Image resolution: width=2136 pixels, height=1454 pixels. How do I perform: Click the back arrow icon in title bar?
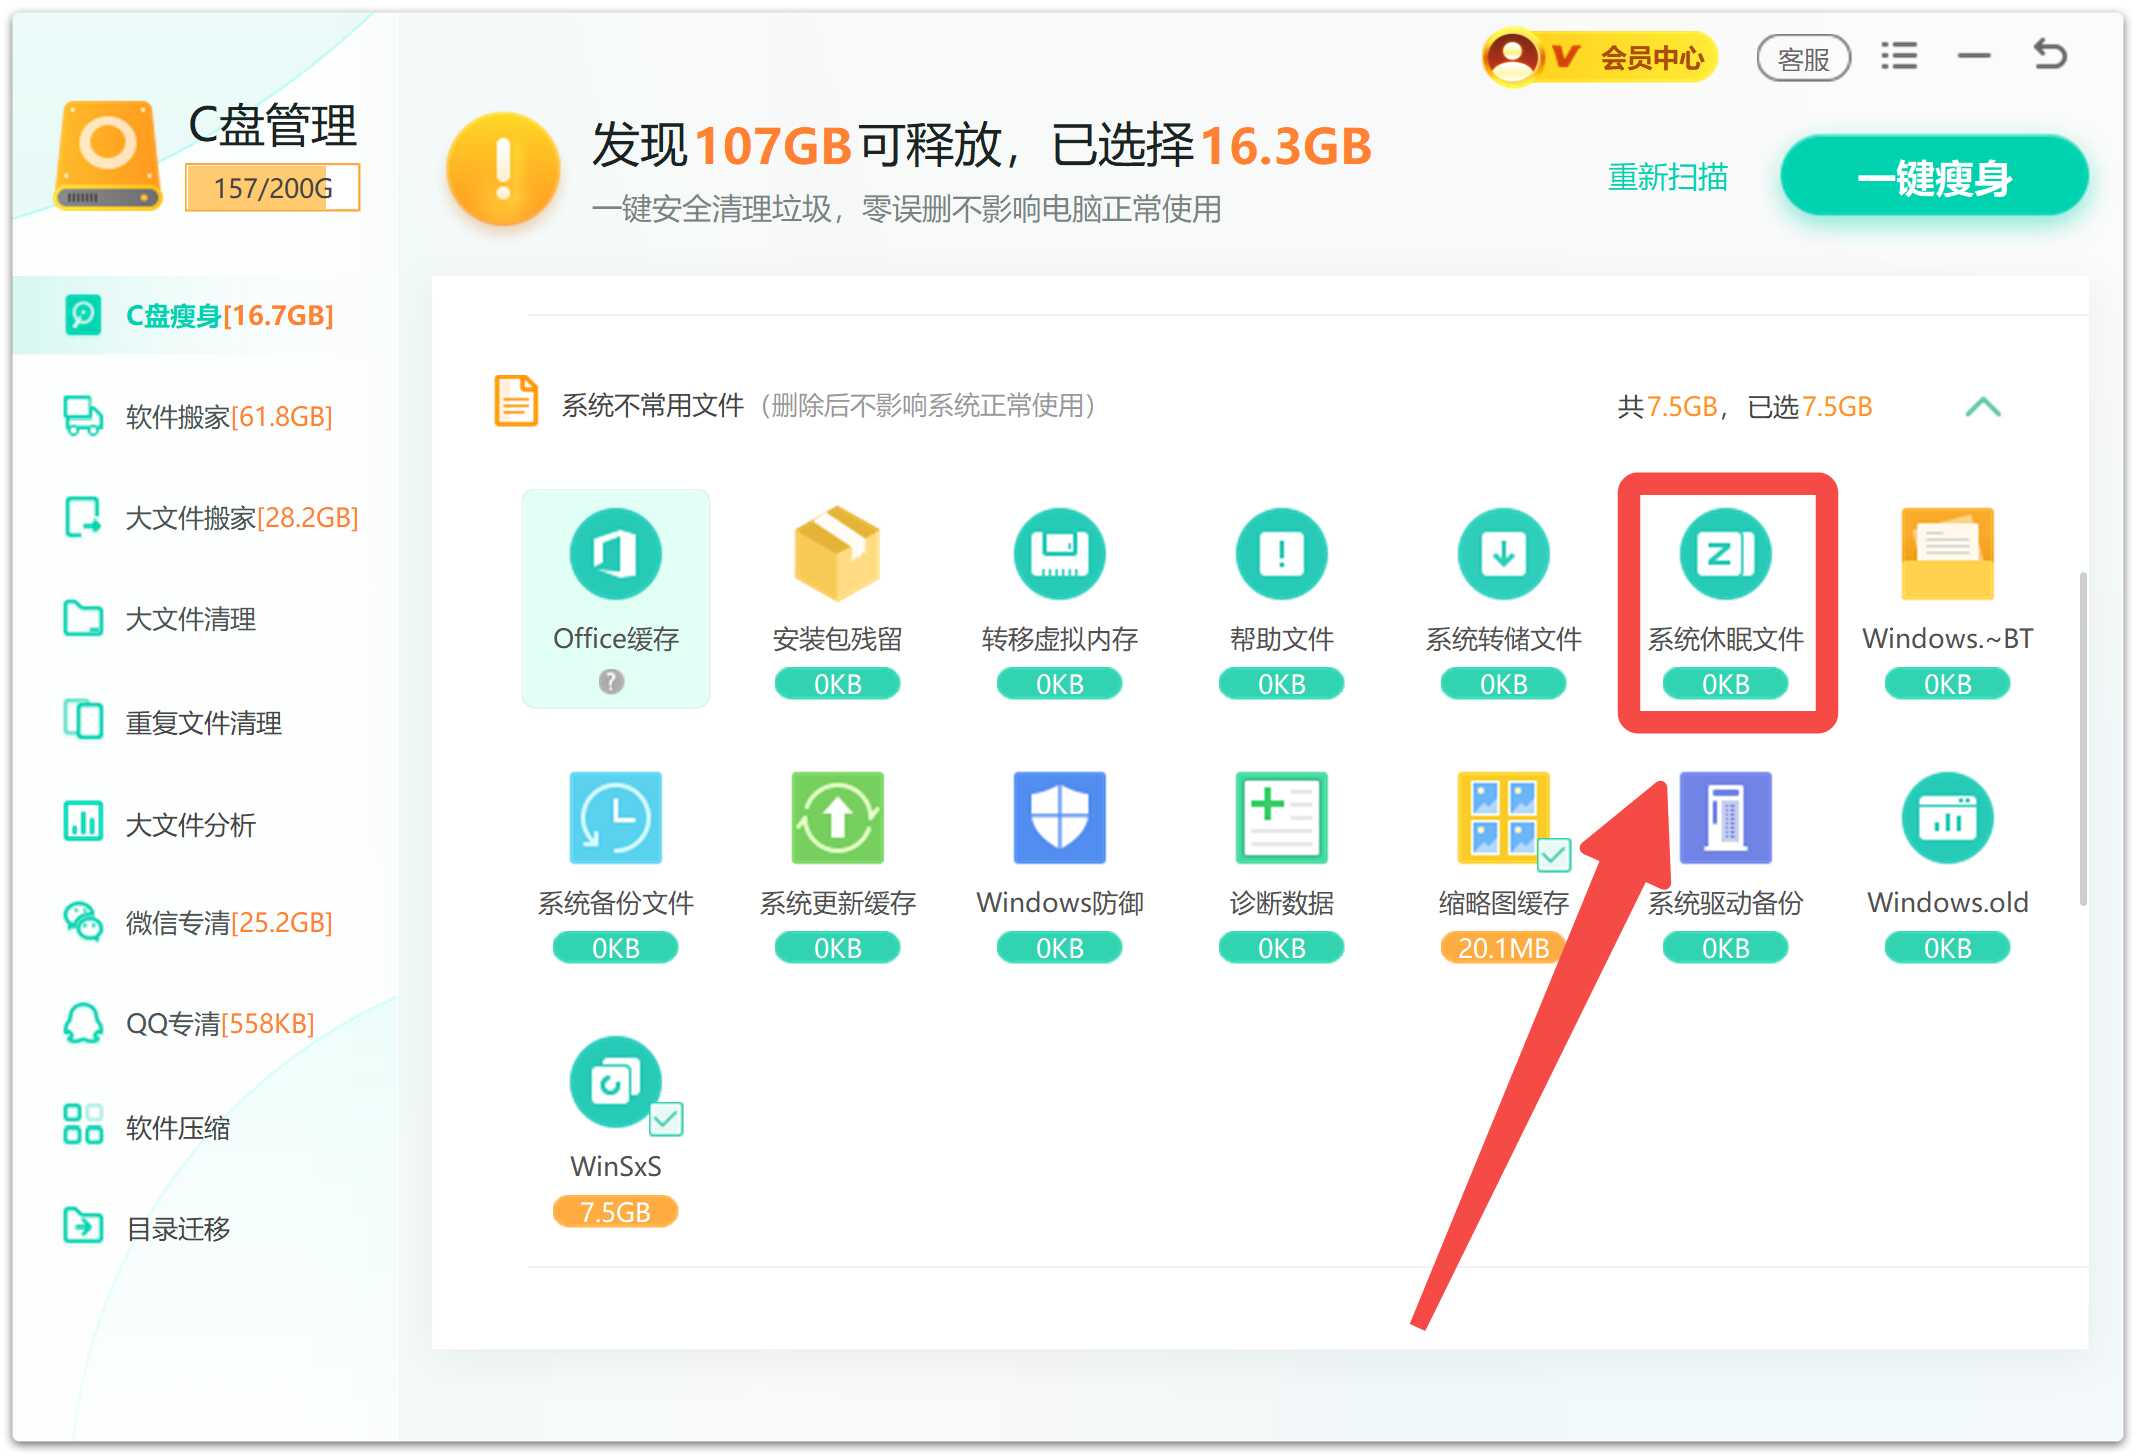[2049, 54]
